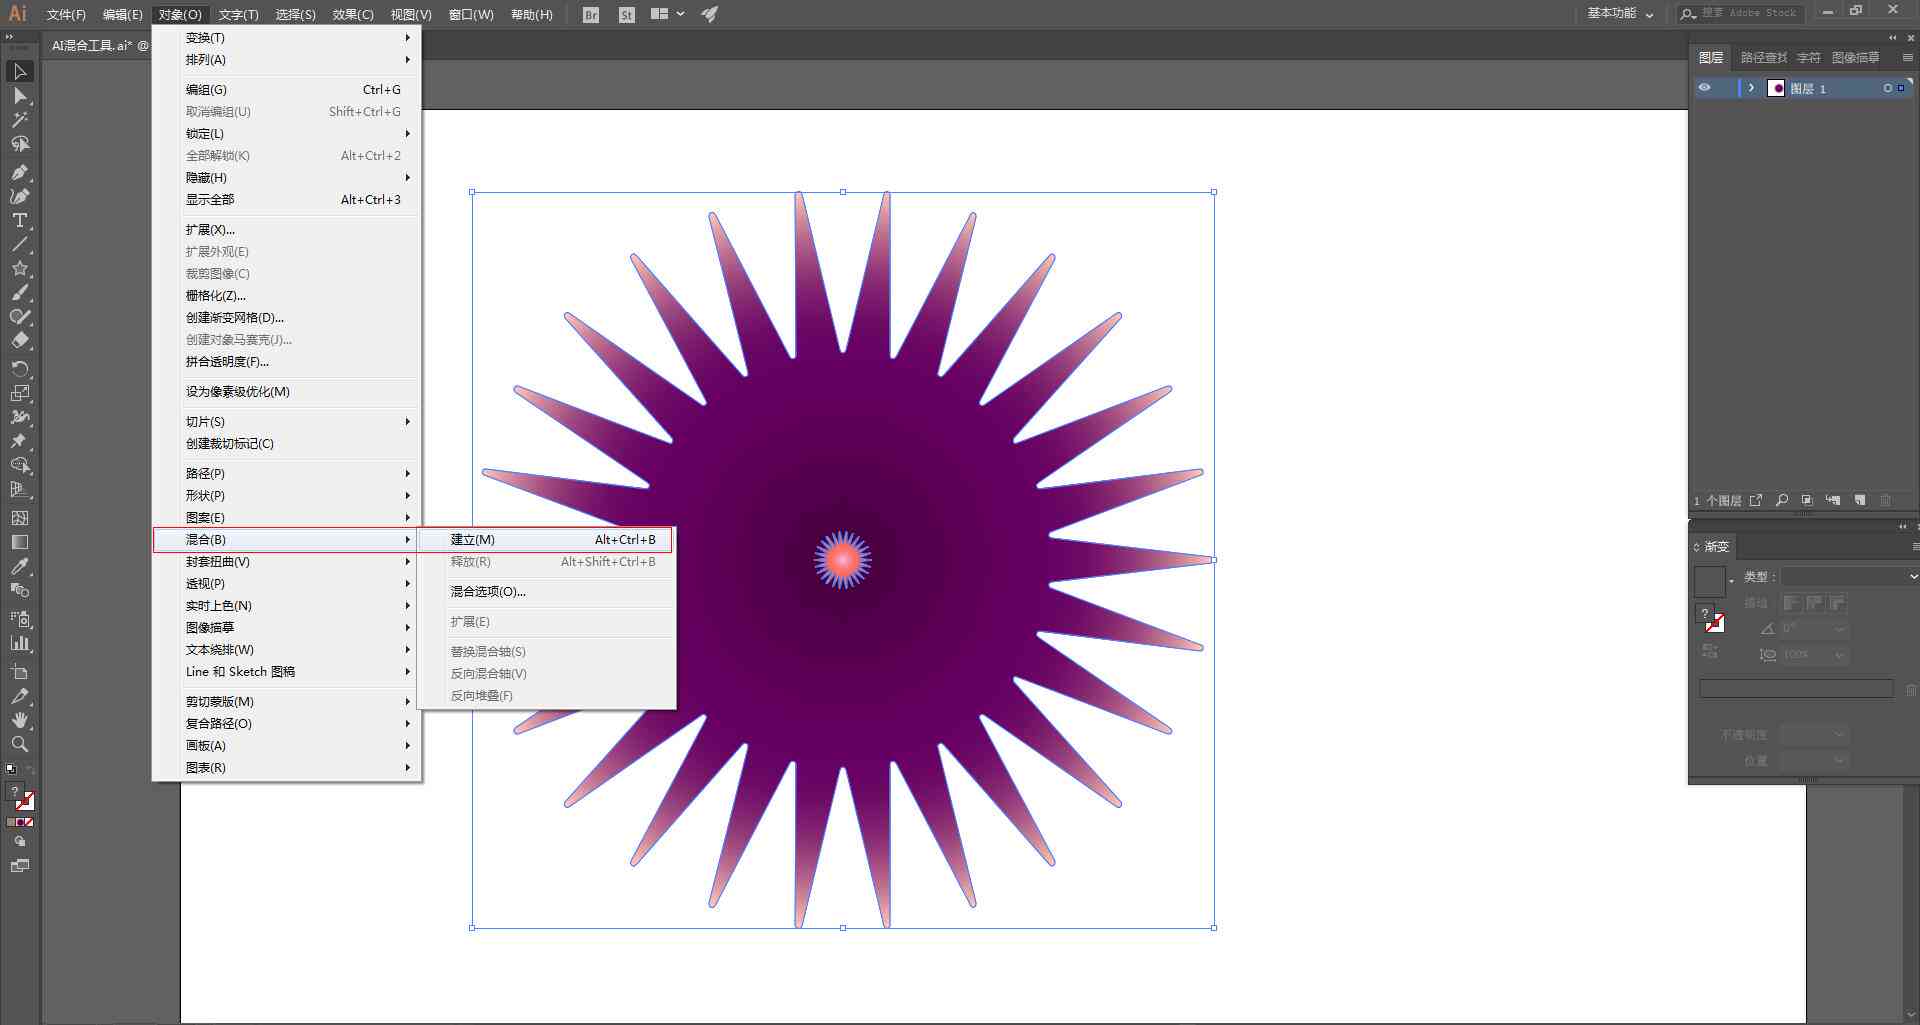Switch to 图像描摹 panel tab
Image resolution: width=1920 pixels, height=1025 pixels.
pyautogui.click(x=1855, y=58)
